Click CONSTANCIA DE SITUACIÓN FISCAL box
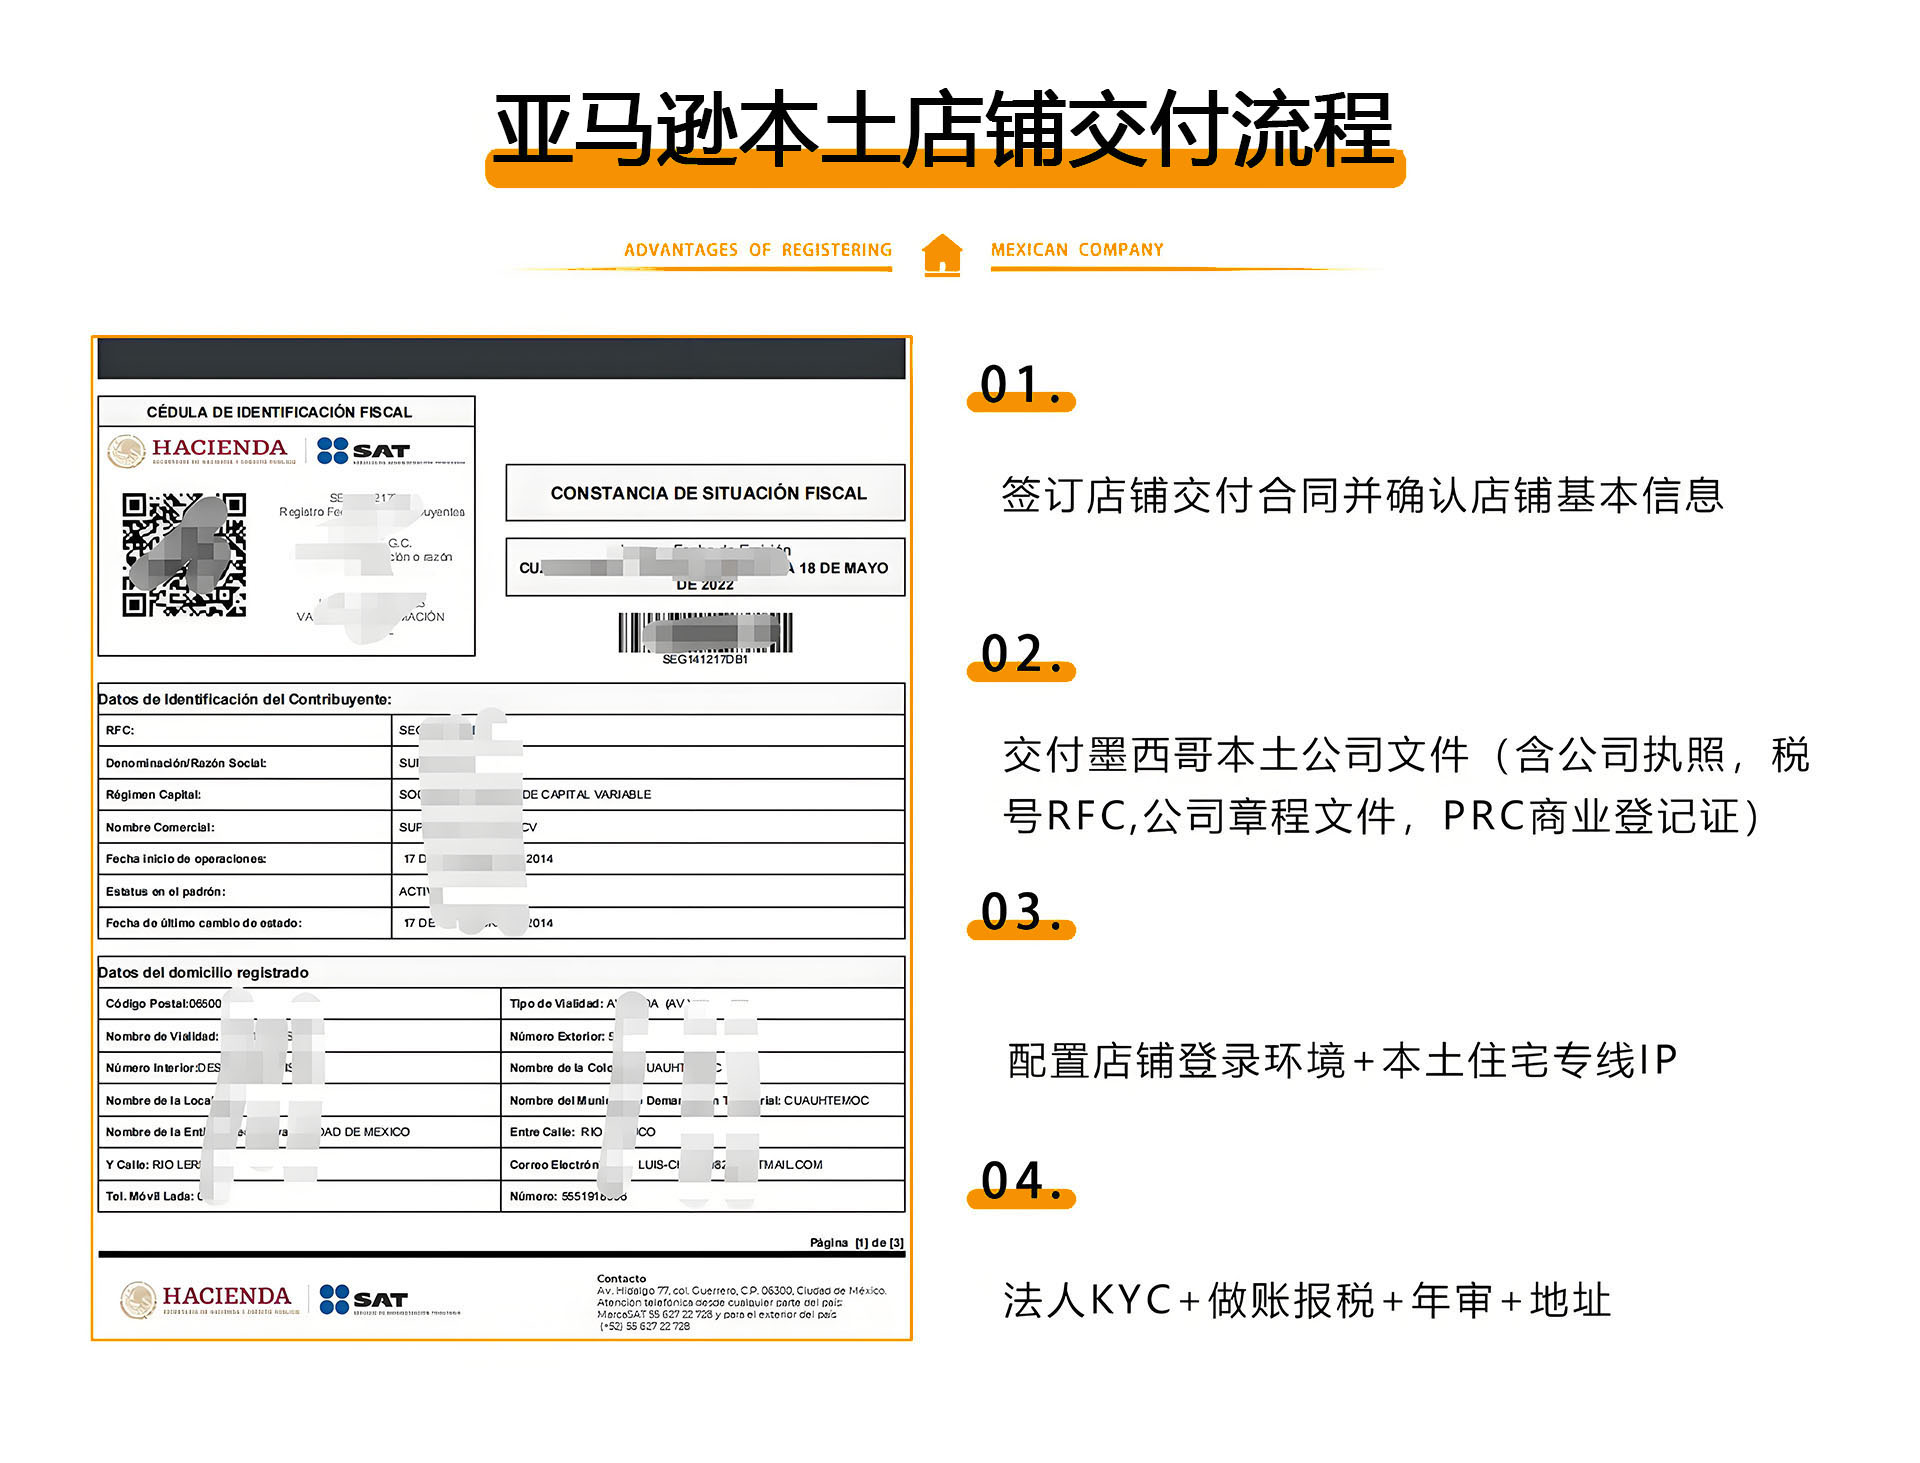The width and height of the screenshot is (1920, 1463). 706,493
